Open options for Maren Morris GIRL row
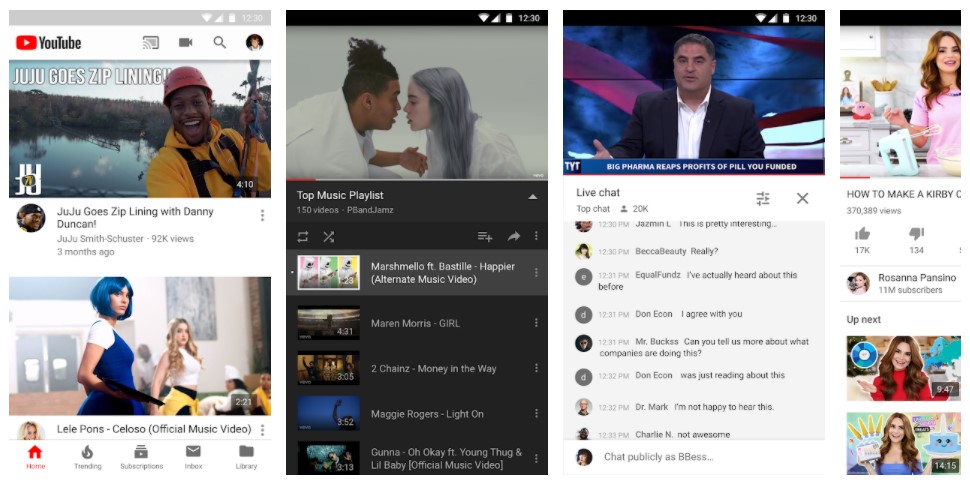The image size is (970, 486). [536, 323]
